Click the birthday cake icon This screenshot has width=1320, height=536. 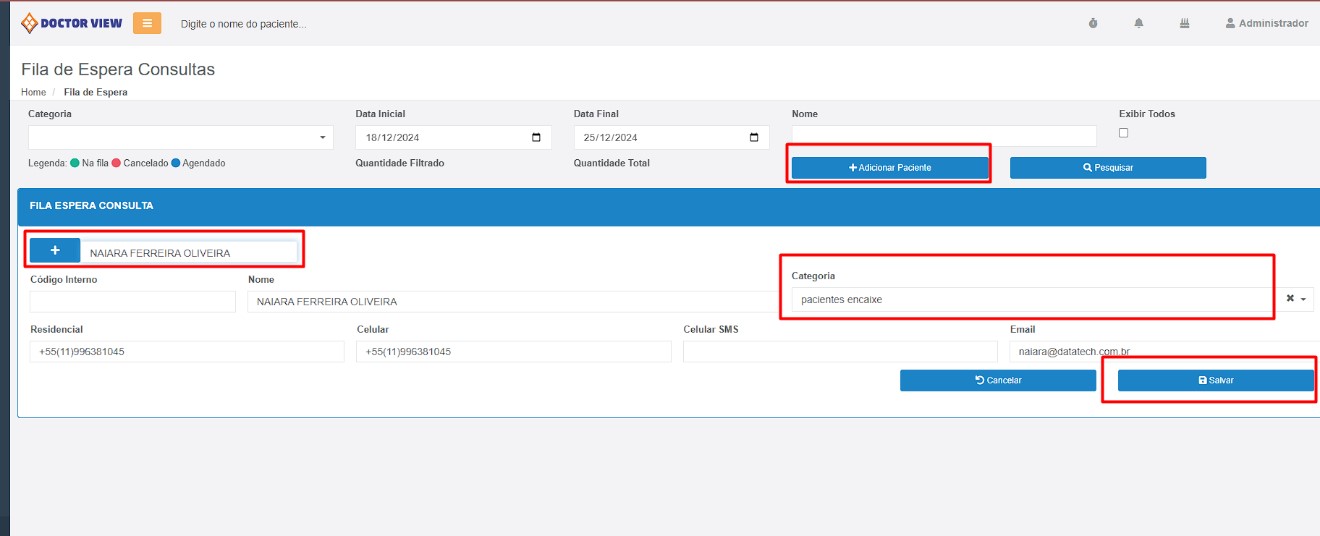tap(1185, 23)
